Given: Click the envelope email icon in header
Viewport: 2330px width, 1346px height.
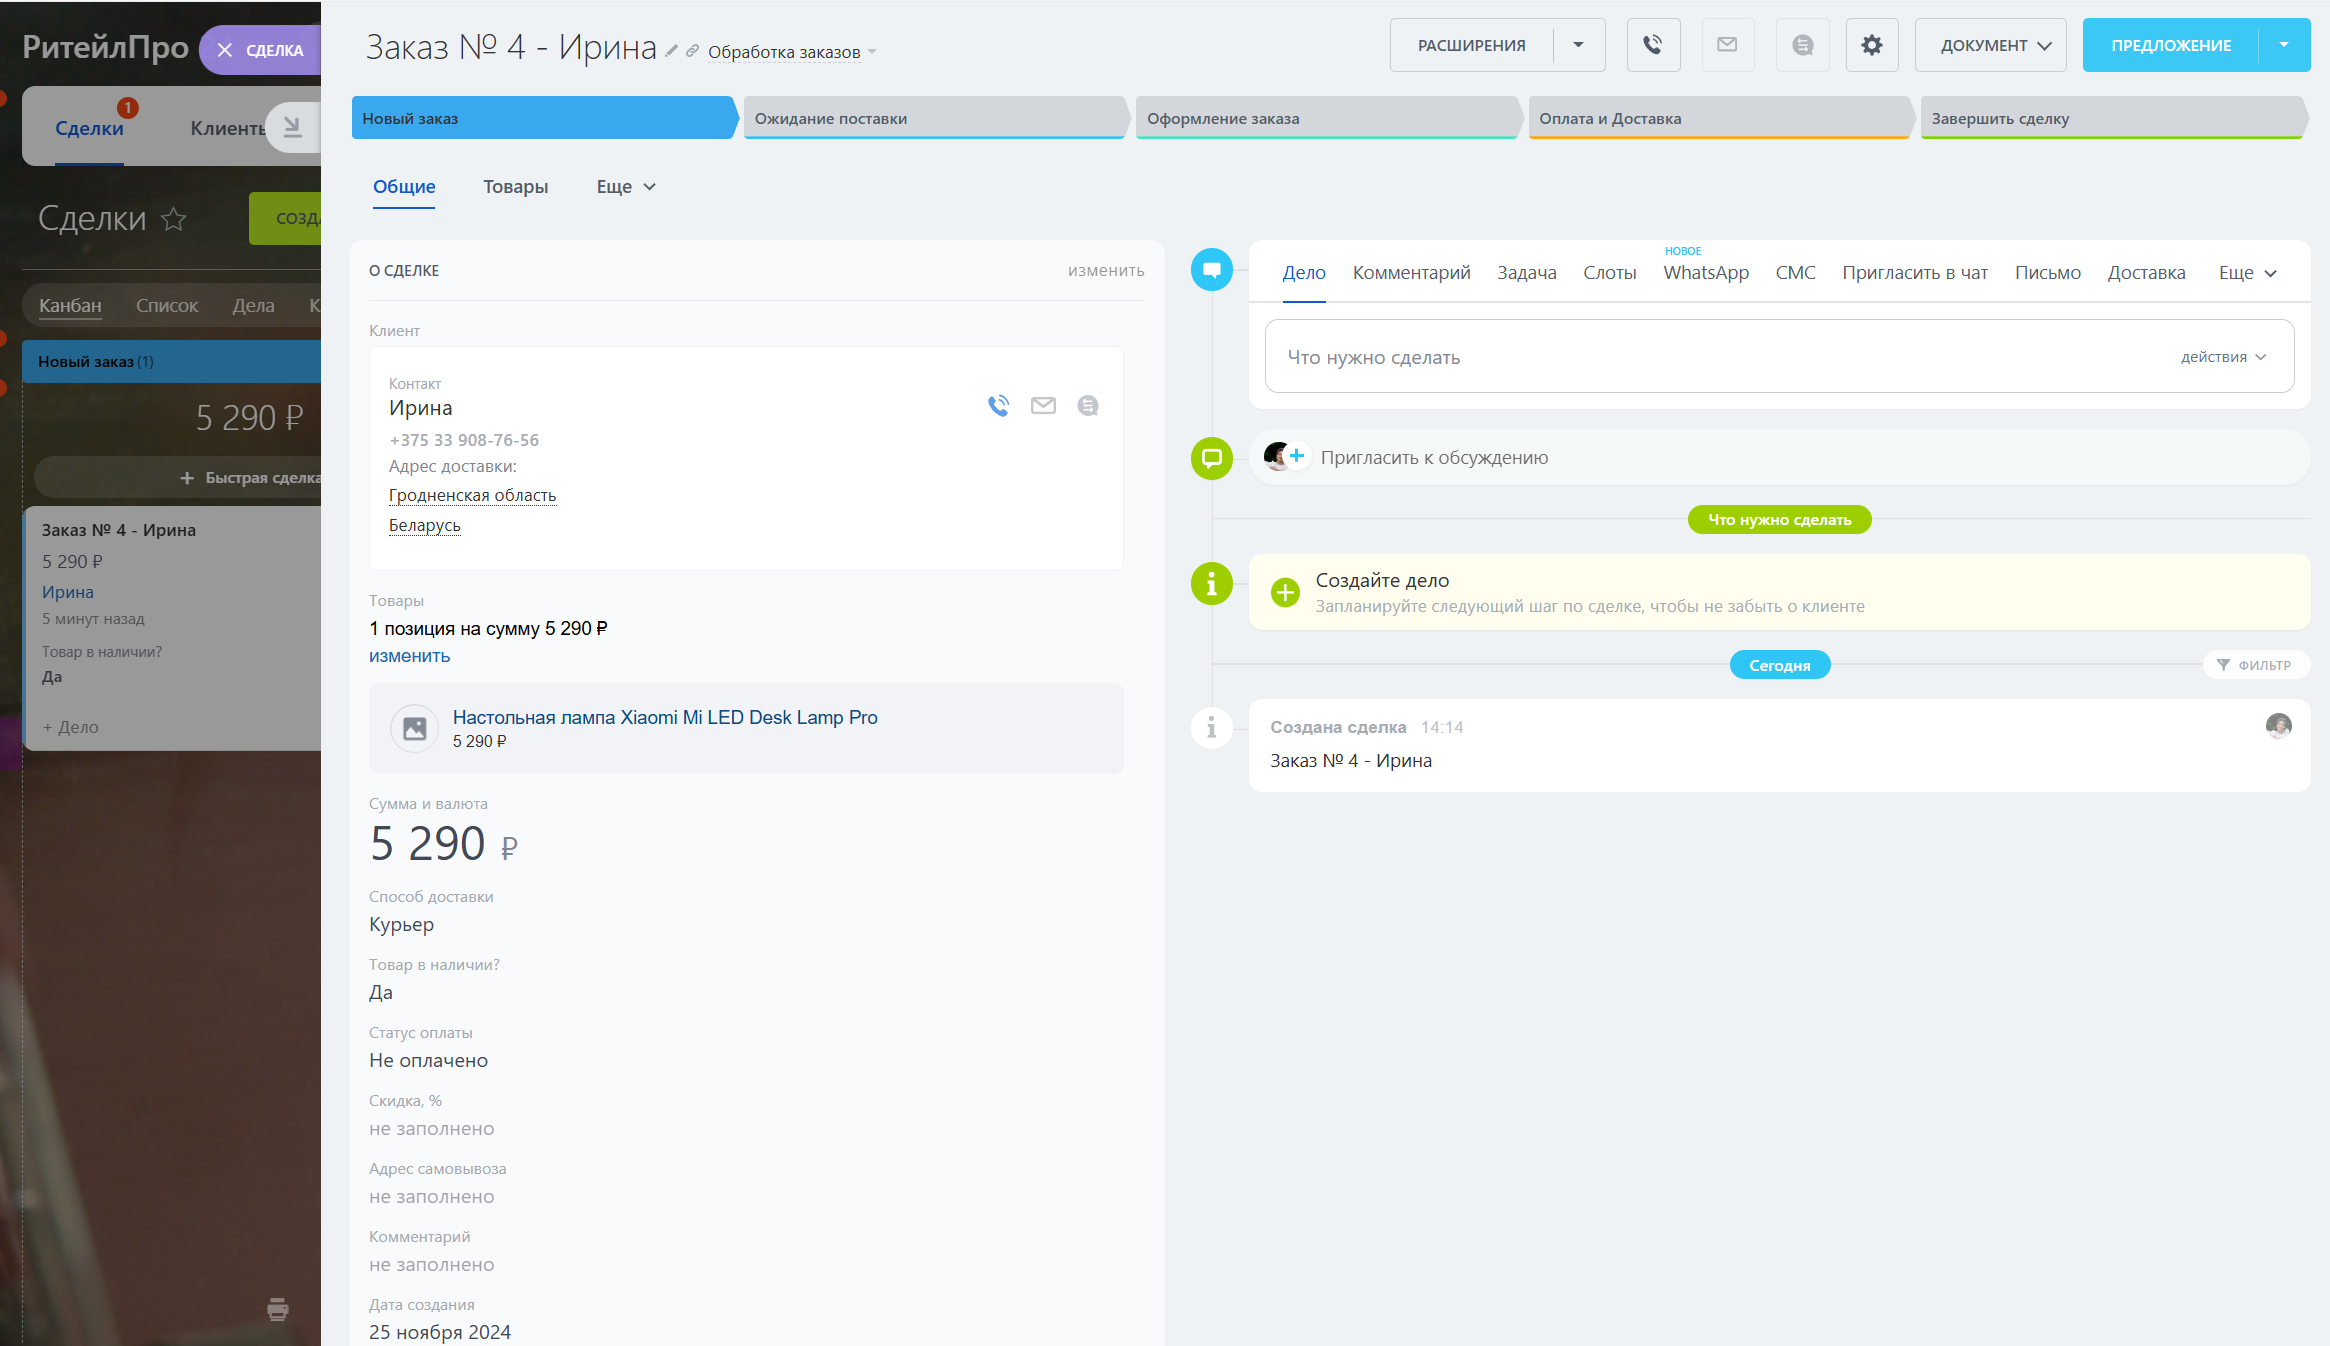Looking at the screenshot, I should (1727, 45).
